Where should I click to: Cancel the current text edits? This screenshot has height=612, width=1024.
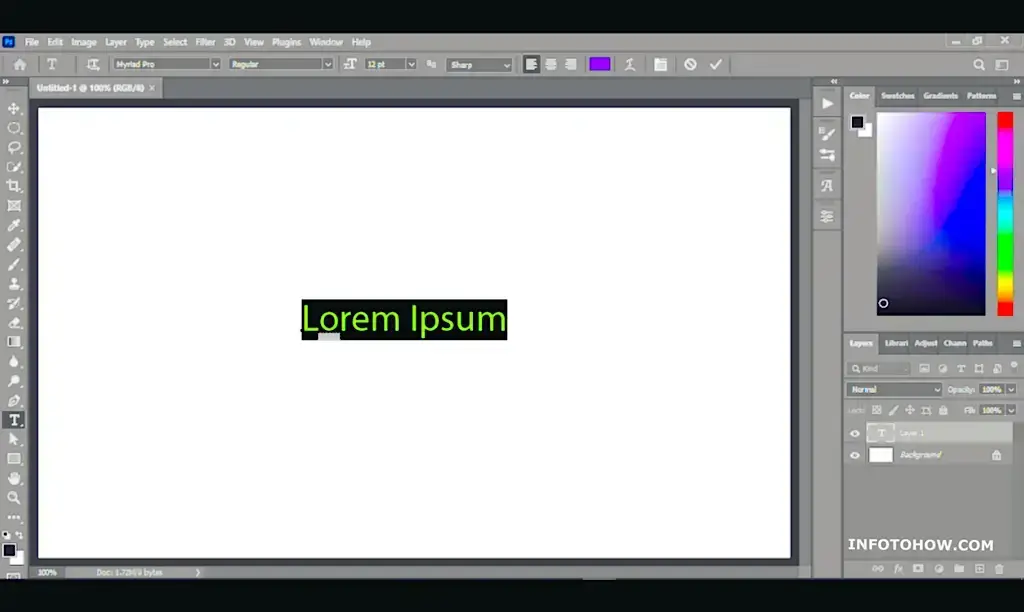[x=690, y=64]
